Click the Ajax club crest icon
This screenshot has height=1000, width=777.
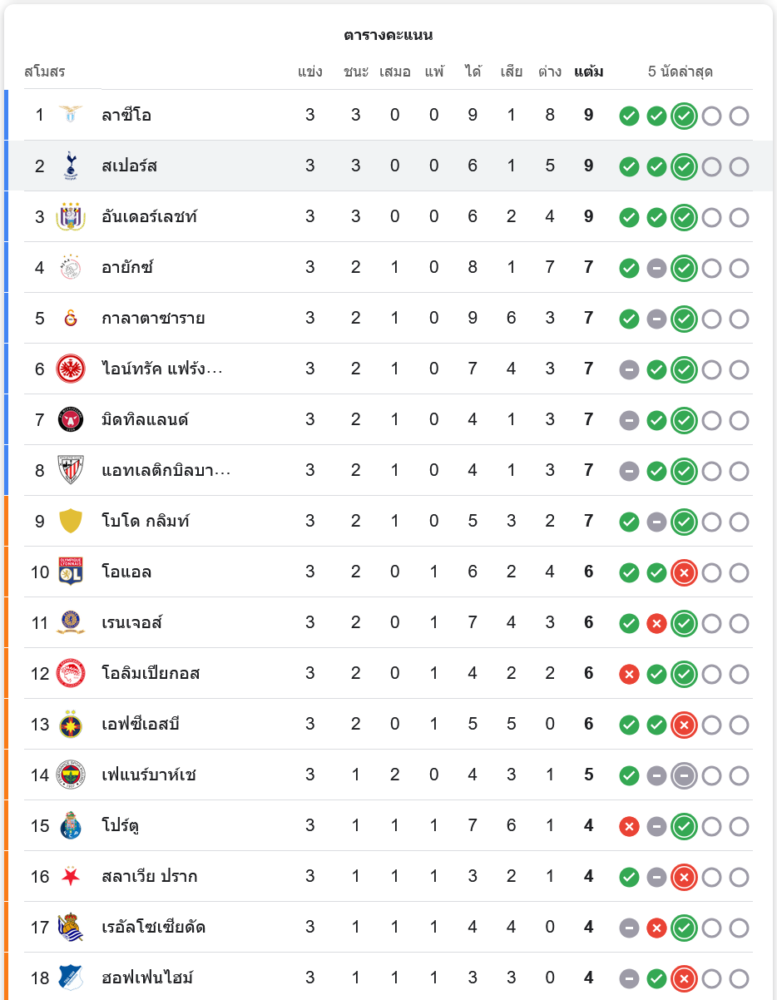[71, 267]
